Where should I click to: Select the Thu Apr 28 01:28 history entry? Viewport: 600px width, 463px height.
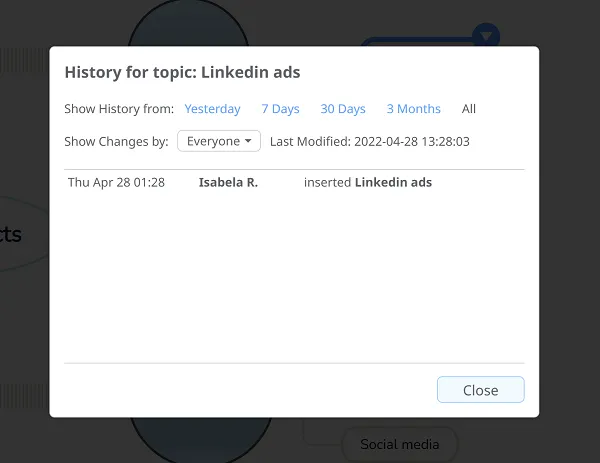pos(116,183)
